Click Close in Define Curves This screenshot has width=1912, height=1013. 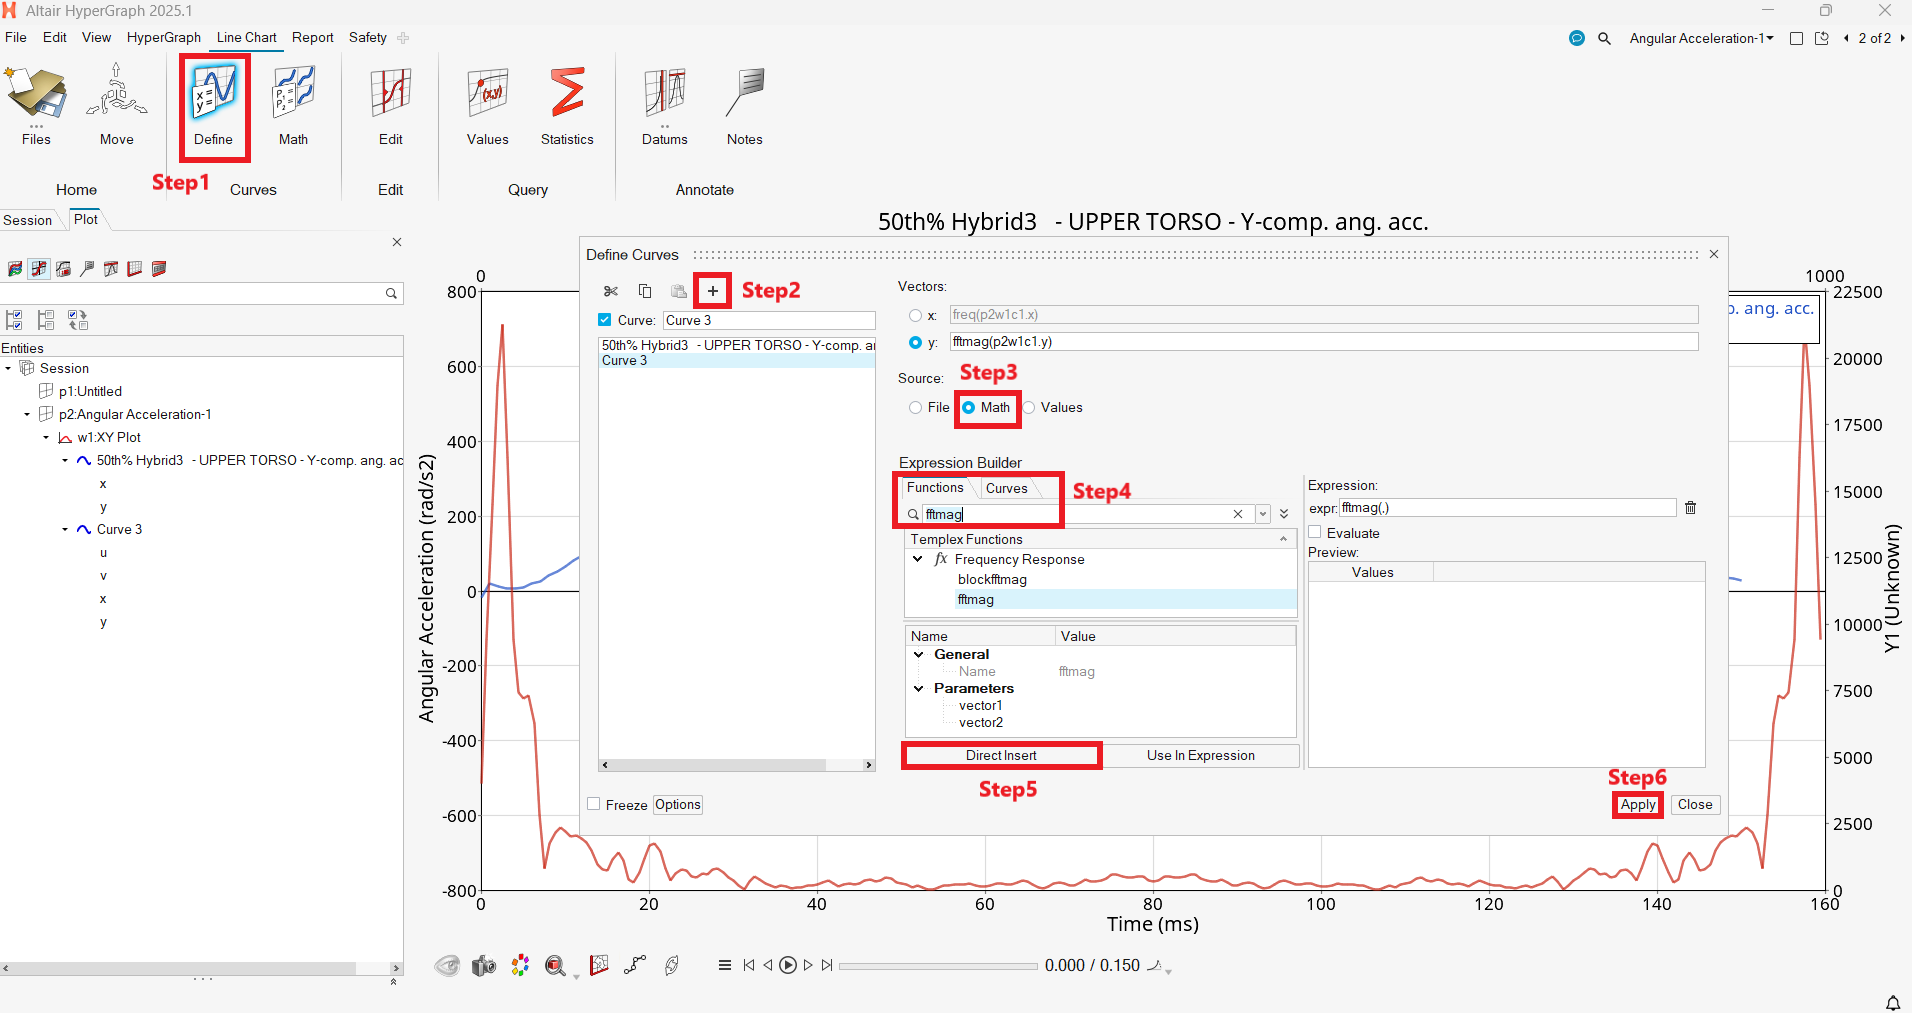click(x=1695, y=804)
